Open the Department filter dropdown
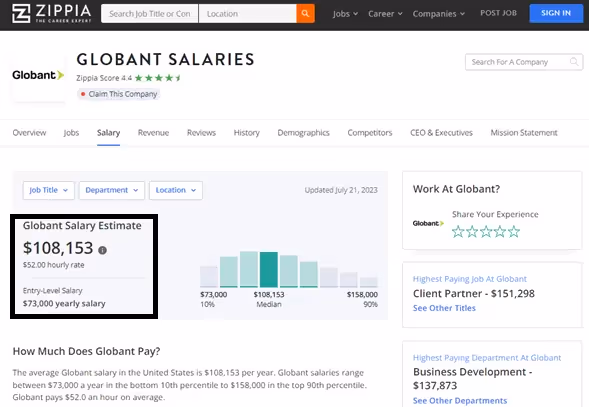 click(112, 190)
